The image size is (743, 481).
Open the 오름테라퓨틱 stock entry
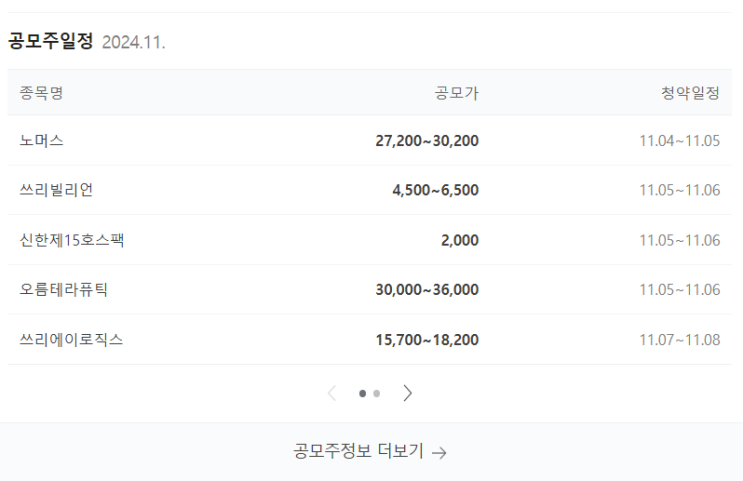click(63, 290)
